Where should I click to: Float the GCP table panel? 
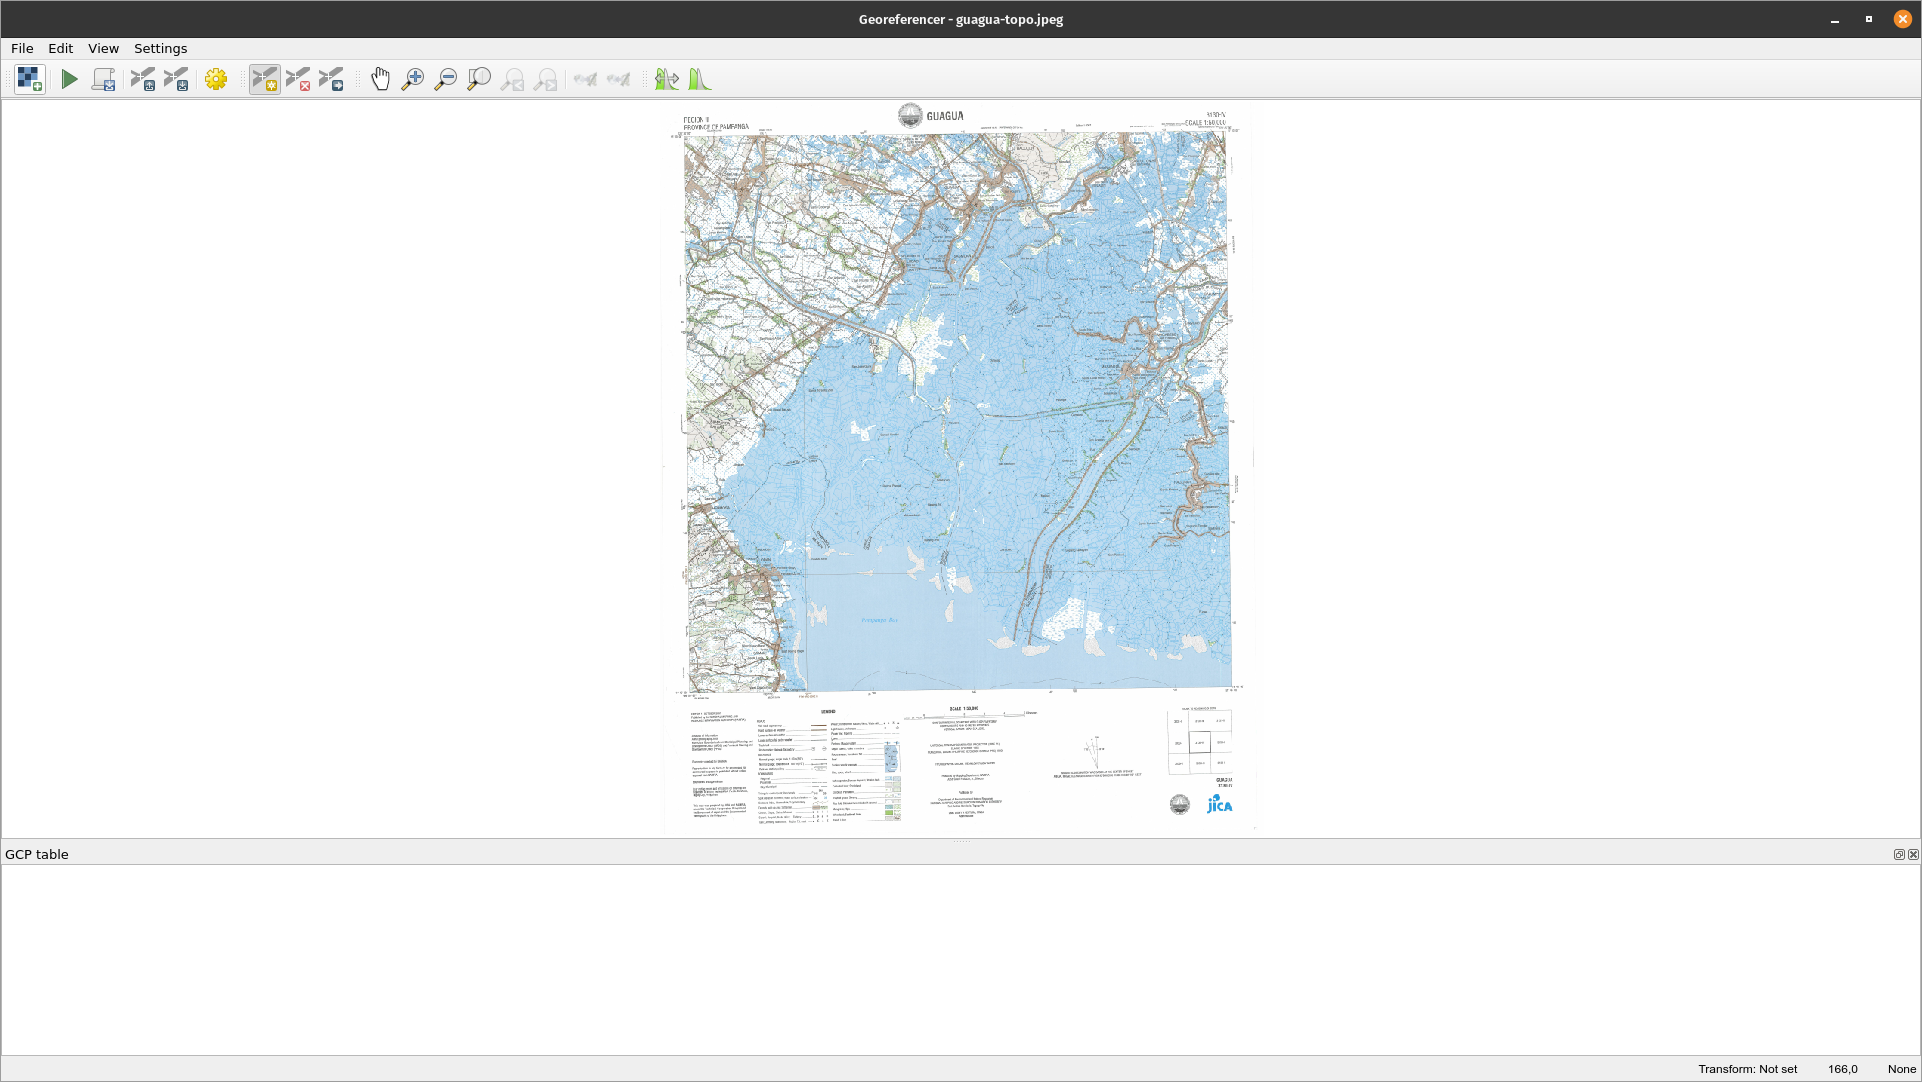1898,854
